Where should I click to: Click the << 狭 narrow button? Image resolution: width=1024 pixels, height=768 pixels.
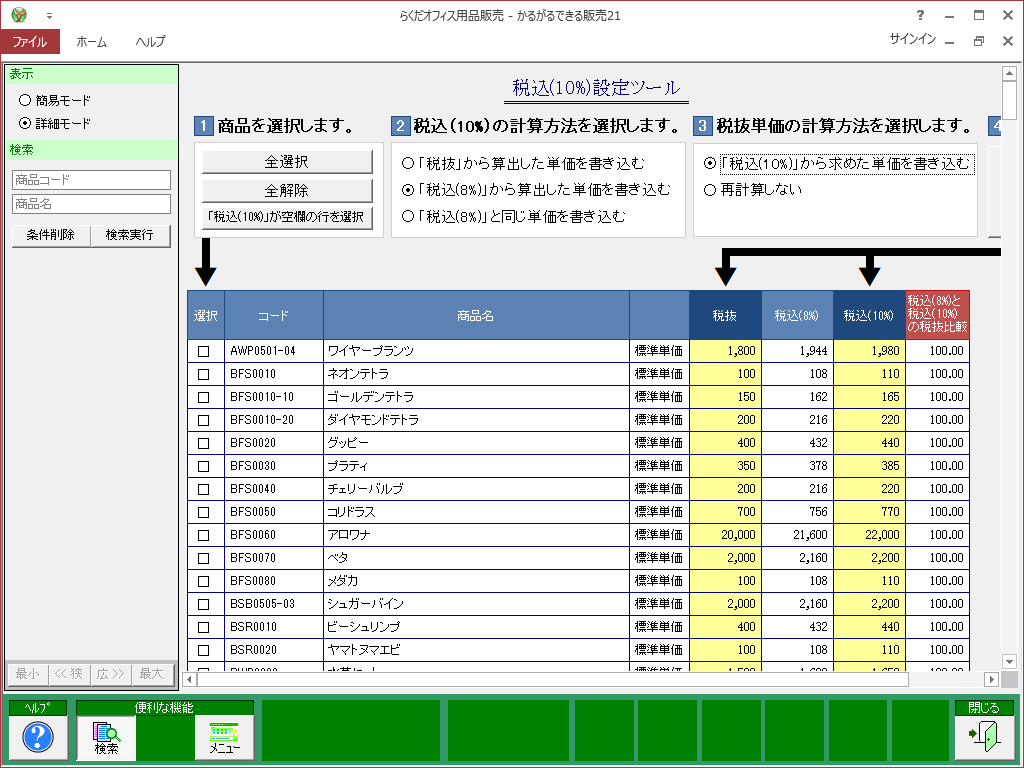tap(69, 673)
